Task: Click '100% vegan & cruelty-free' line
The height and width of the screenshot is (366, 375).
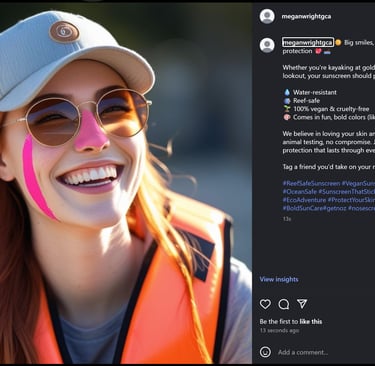Action: [x=331, y=109]
